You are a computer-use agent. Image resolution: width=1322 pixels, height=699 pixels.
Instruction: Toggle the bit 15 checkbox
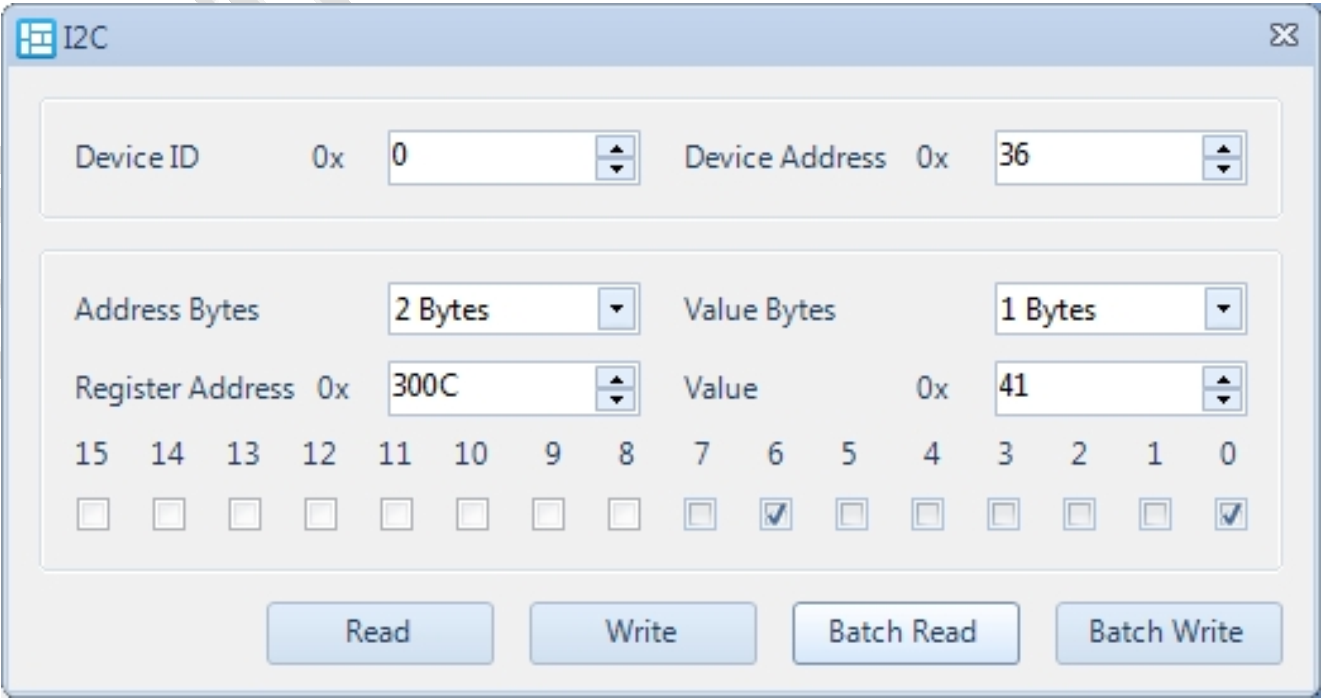92,514
